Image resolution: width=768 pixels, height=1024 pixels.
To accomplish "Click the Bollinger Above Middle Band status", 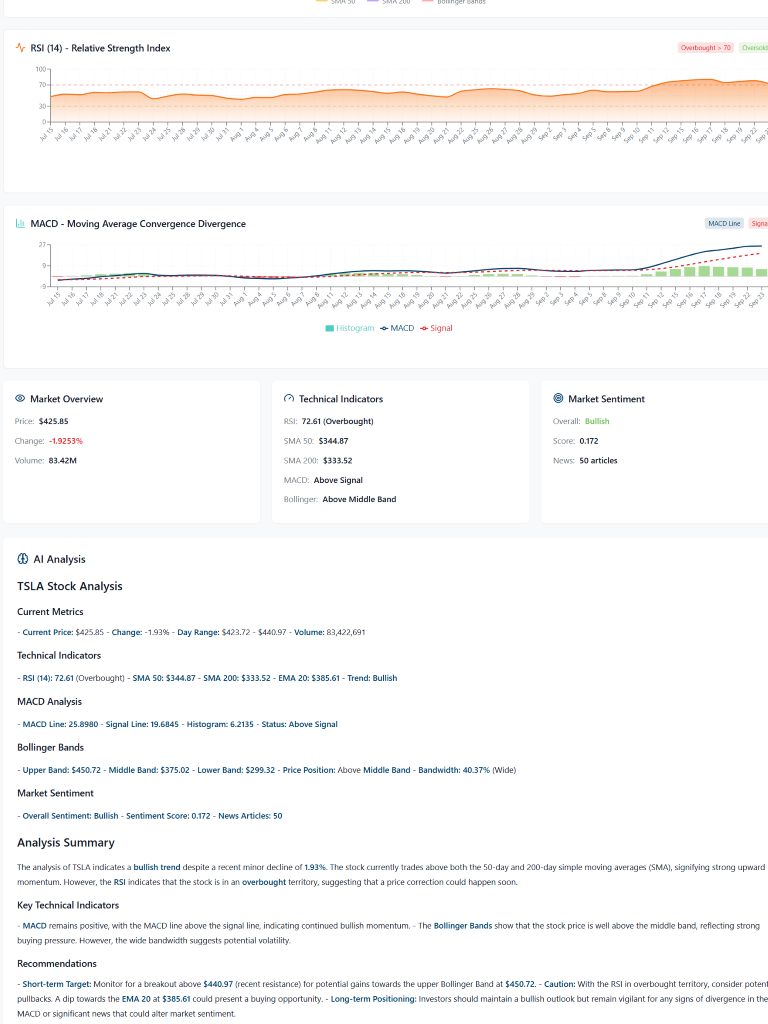I will pos(359,499).
